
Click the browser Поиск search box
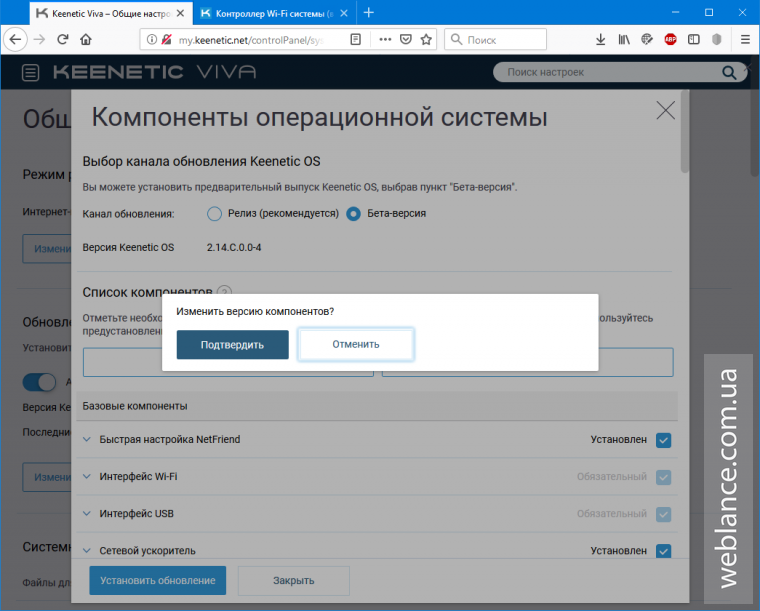click(495, 39)
